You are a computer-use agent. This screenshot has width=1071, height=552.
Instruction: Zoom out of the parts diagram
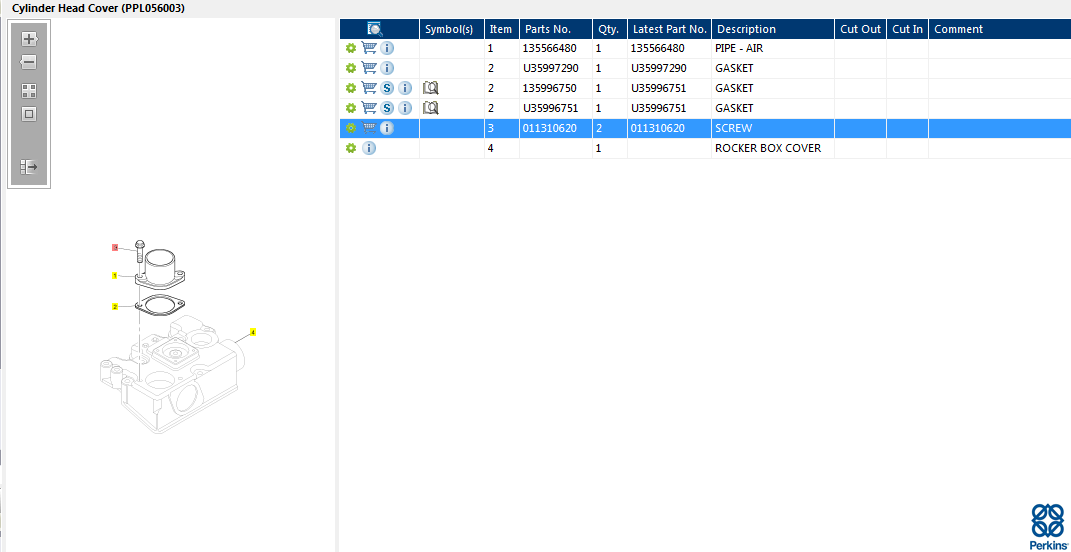click(x=29, y=62)
